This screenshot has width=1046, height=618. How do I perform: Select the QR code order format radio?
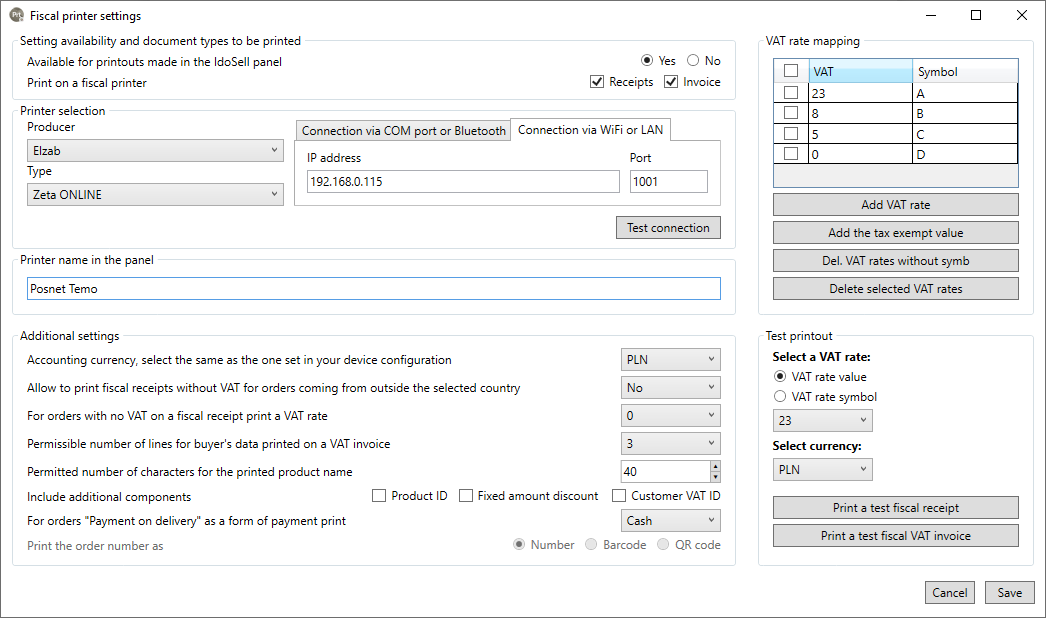coord(663,545)
